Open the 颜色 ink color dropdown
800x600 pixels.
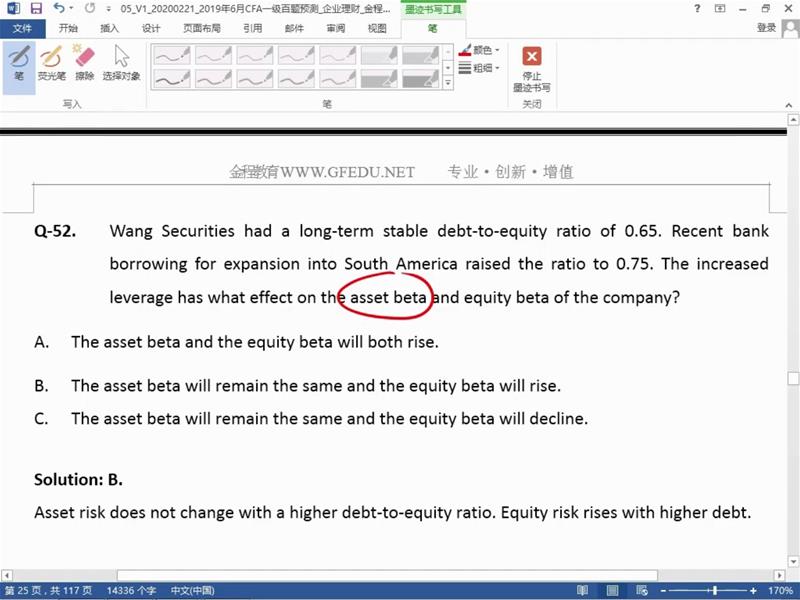[479, 50]
